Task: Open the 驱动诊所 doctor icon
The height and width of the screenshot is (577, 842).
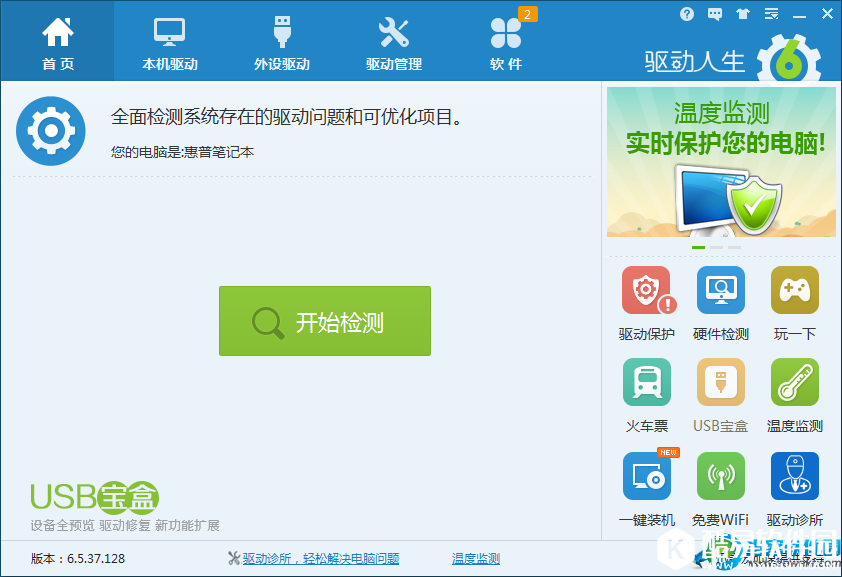Action: (794, 476)
